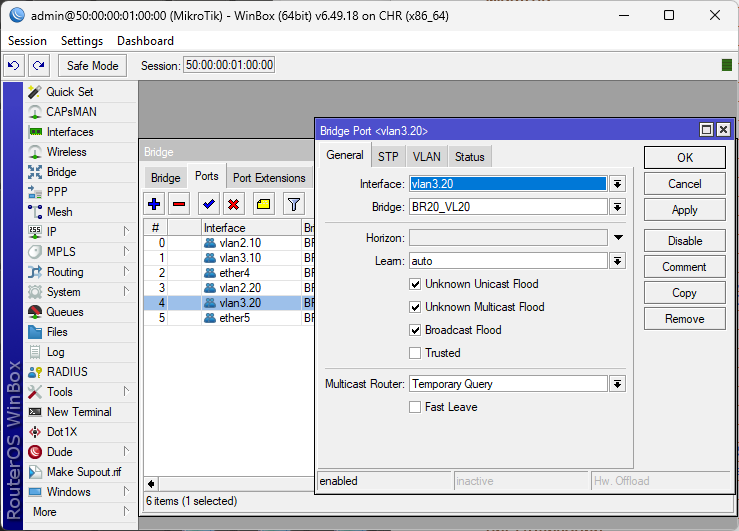Select the ether4 row in ports list
739x531 pixels.
(x=235, y=273)
